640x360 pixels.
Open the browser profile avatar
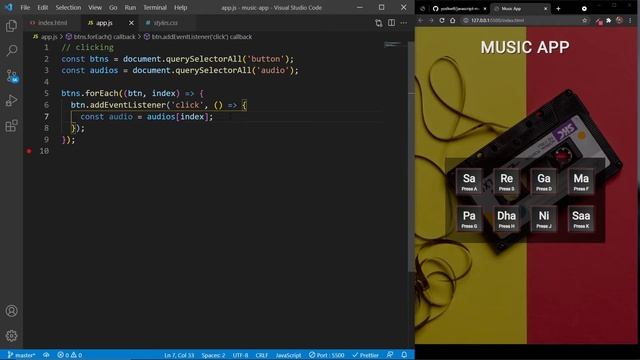pos(620,20)
